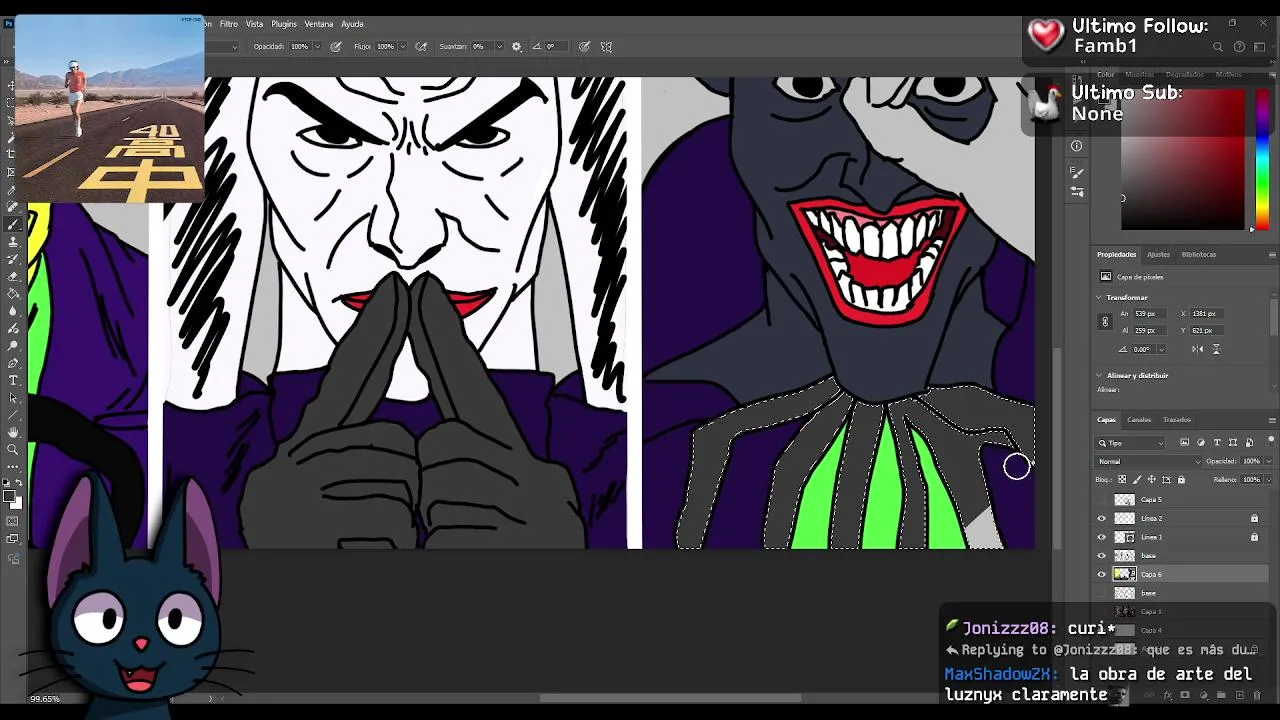1280x720 pixels.
Task: Click the flip horizontal icon in Transformar
Action: 1198,349
